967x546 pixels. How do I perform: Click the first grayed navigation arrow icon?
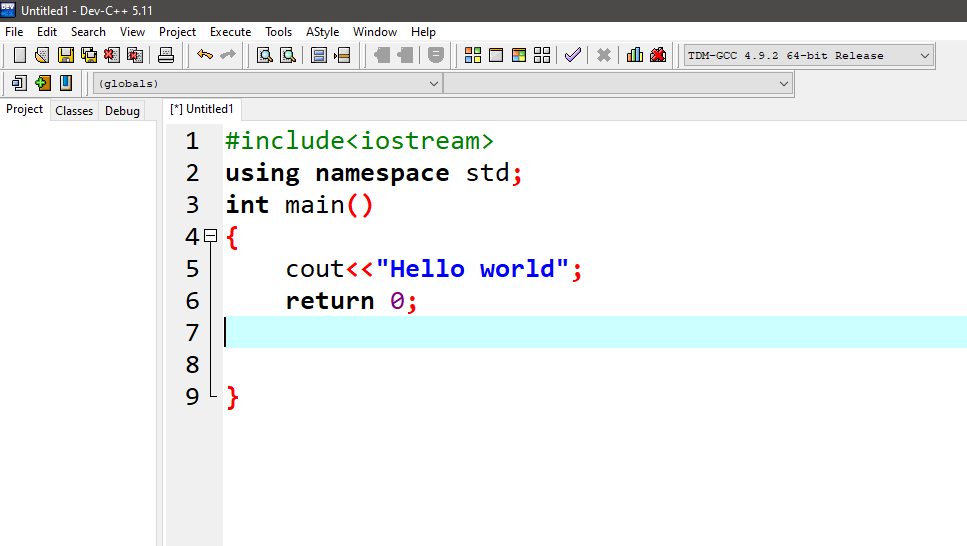(382, 56)
